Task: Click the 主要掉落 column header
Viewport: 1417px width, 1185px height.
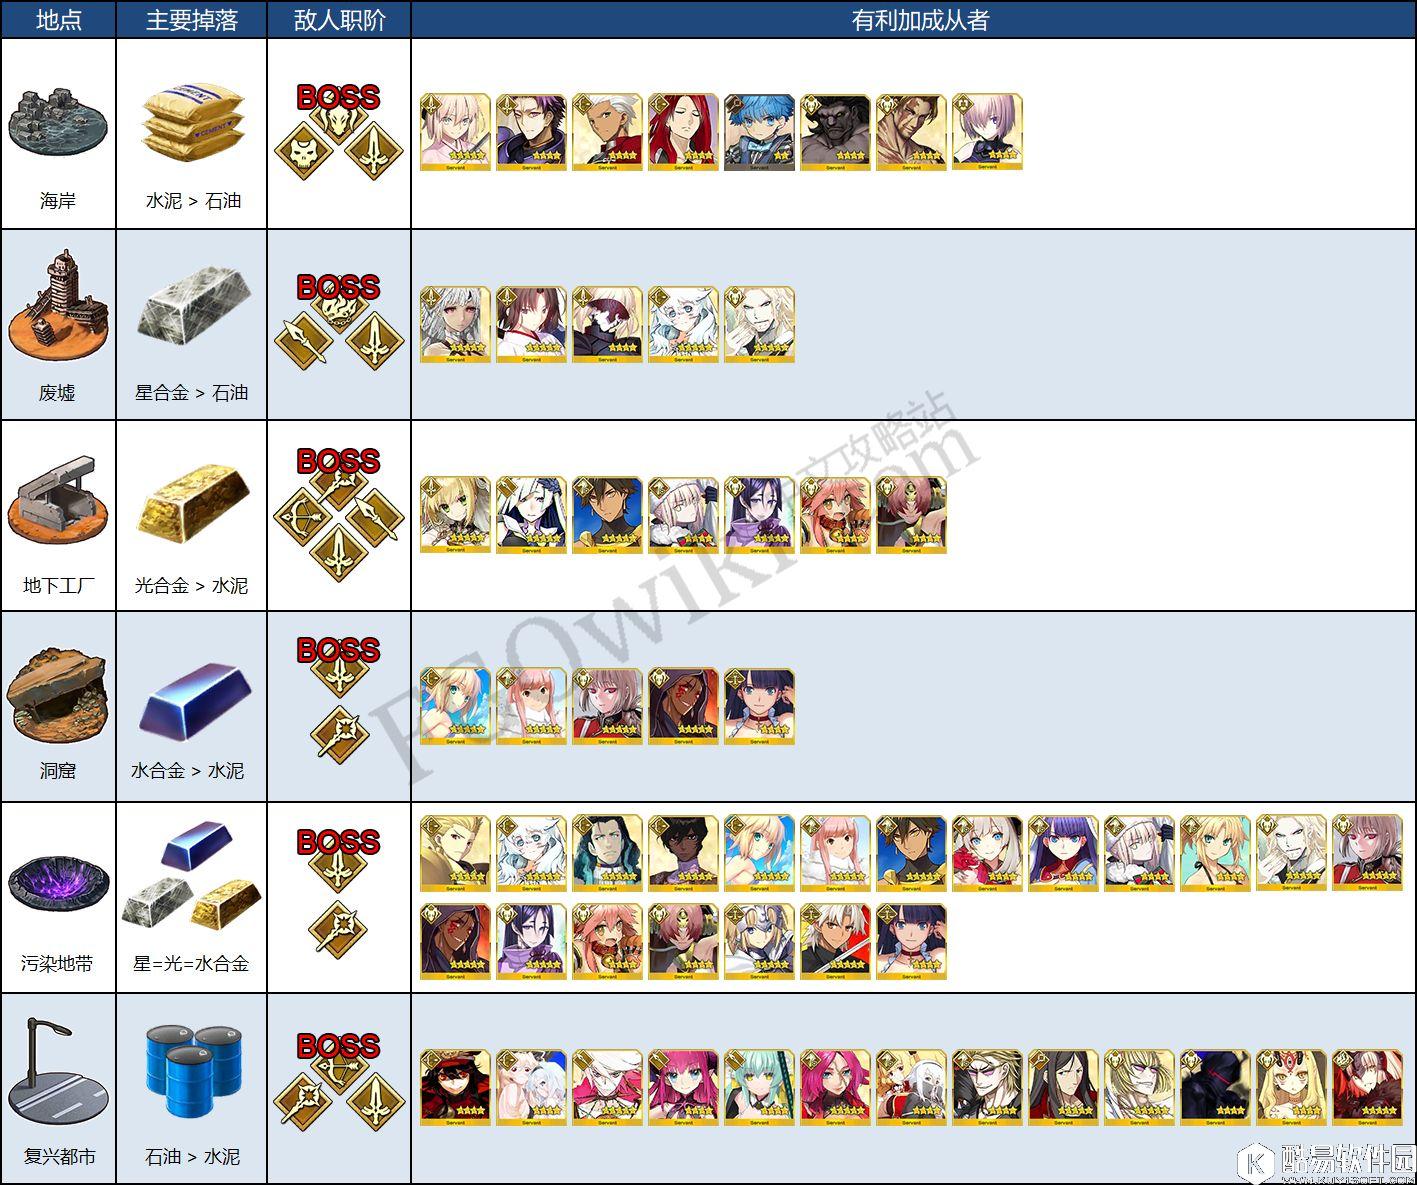Action: pyautogui.click(x=192, y=20)
